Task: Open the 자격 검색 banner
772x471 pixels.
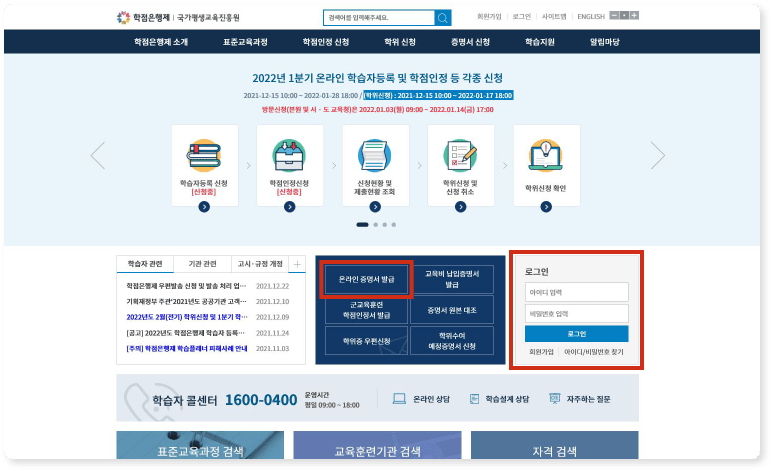Action: pyautogui.click(x=554, y=445)
